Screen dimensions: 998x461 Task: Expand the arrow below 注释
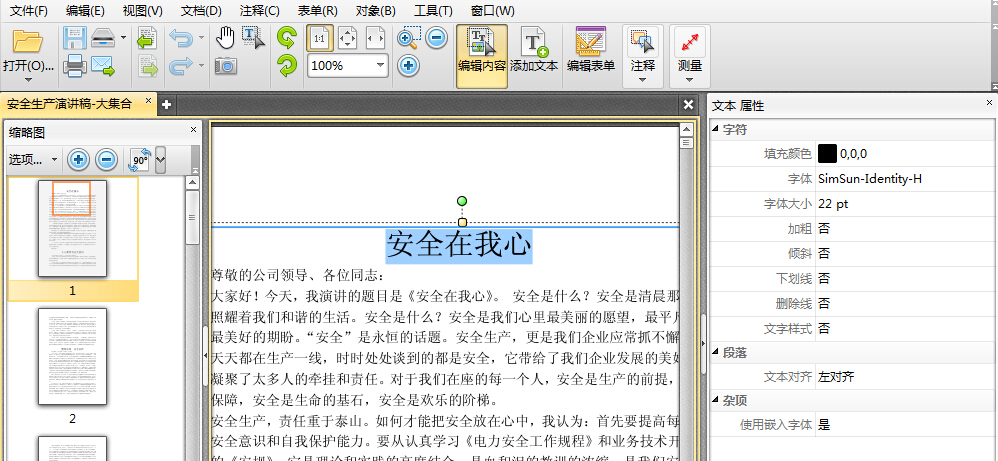click(642, 80)
